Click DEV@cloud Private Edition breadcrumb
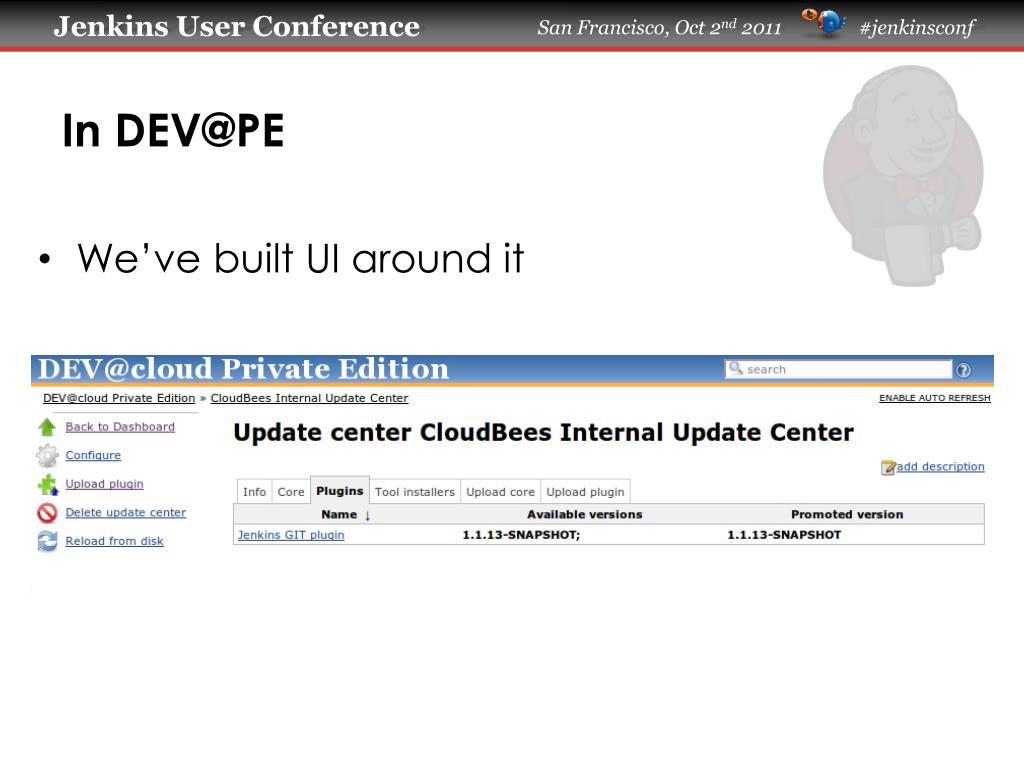The image size is (1024, 768). click(119, 398)
